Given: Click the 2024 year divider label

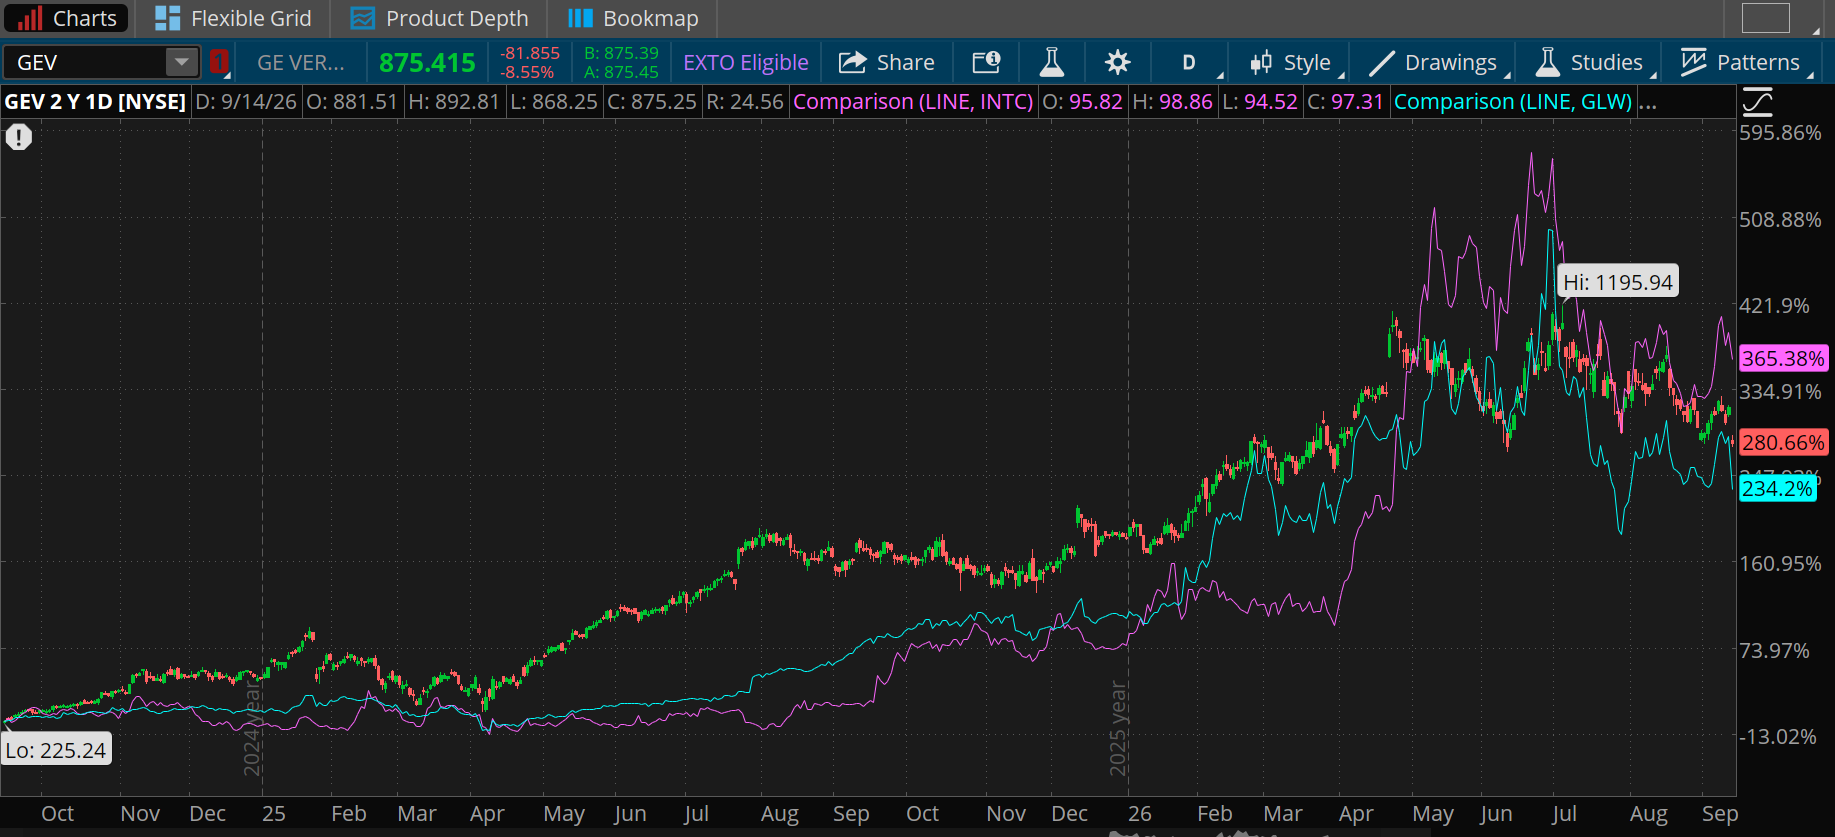Looking at the screenshot, I should tap(252, 728).
